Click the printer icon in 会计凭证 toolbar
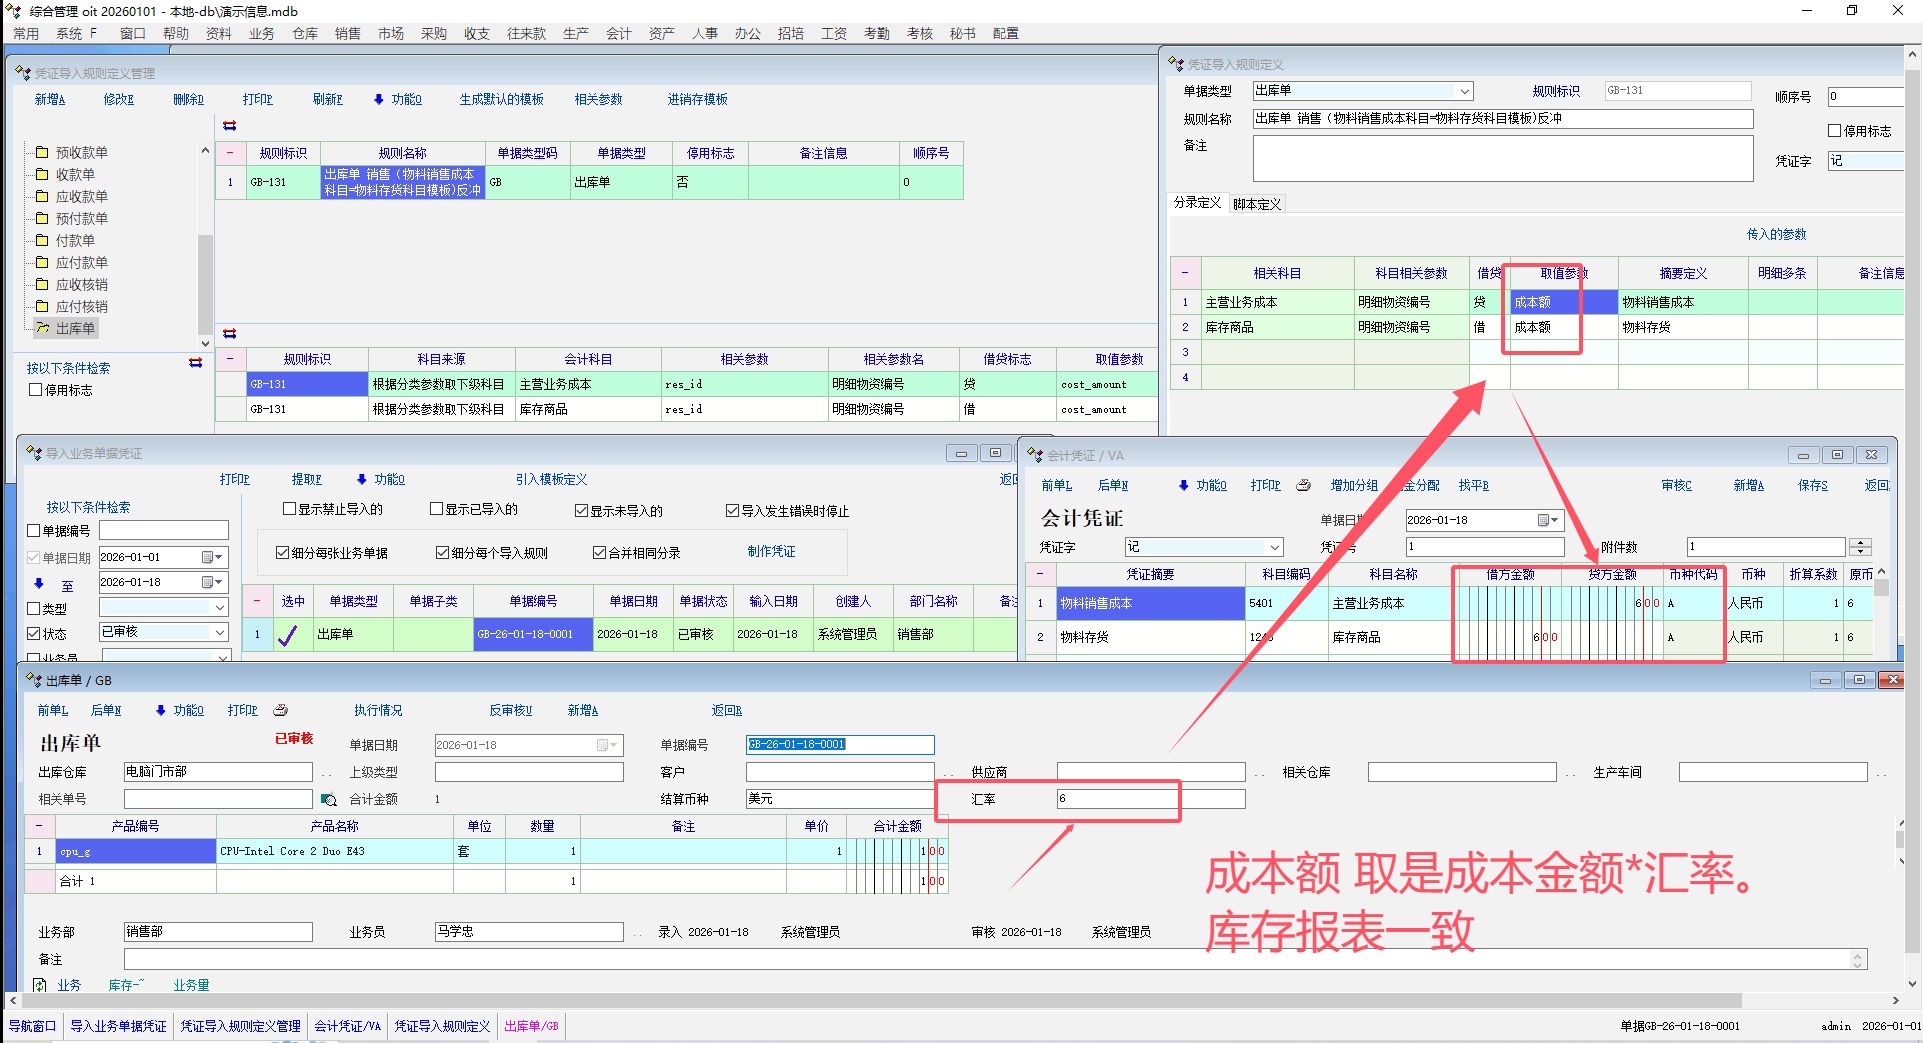The height and width of the screenshot is (1043, 1923). click(1303, 485)
